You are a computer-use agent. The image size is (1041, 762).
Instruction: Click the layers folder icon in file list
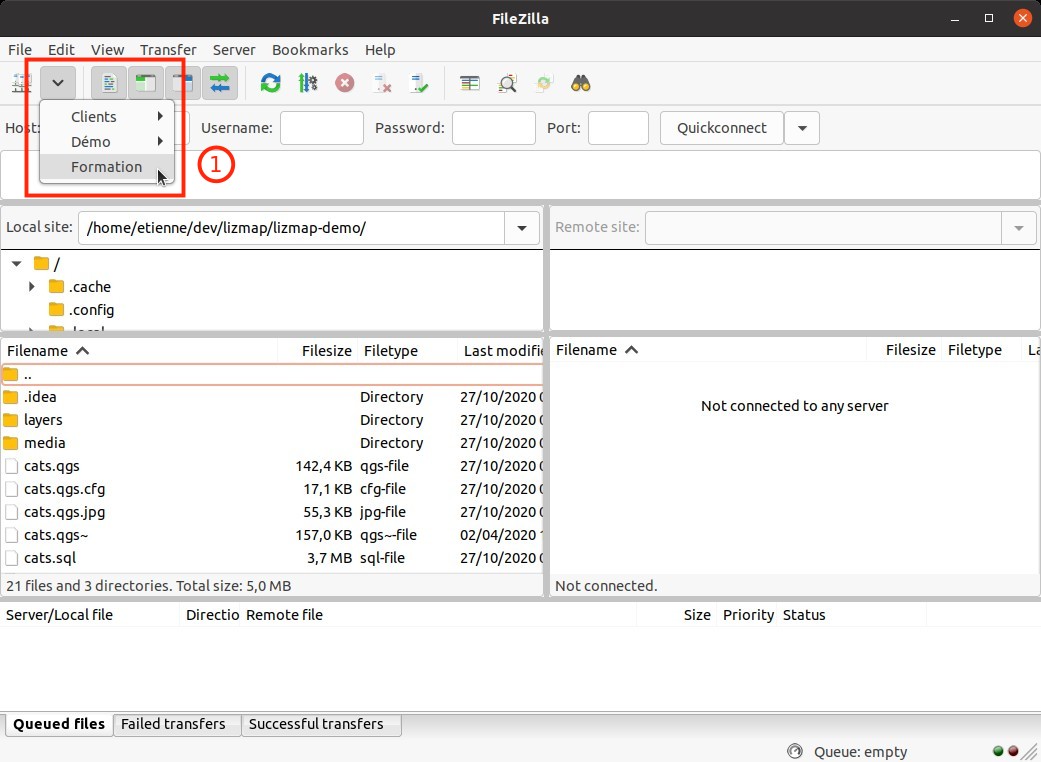pyautogui.click(x=11, y=419)
